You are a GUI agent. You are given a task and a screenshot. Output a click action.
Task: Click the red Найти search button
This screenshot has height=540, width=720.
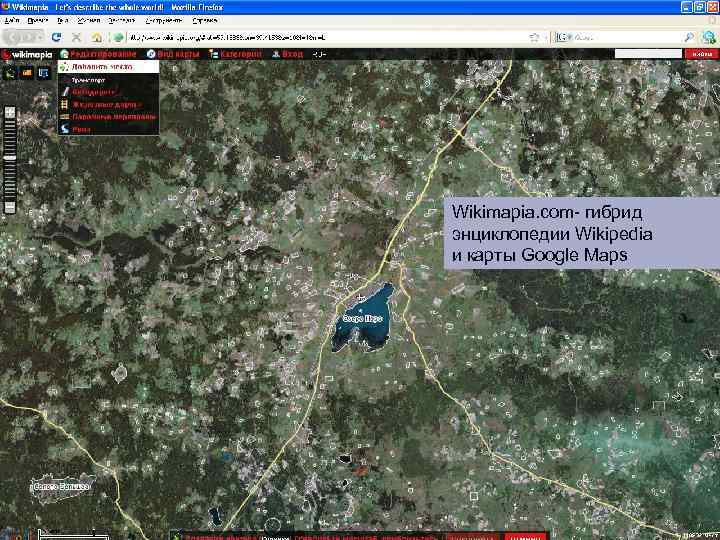click(702, 54)
